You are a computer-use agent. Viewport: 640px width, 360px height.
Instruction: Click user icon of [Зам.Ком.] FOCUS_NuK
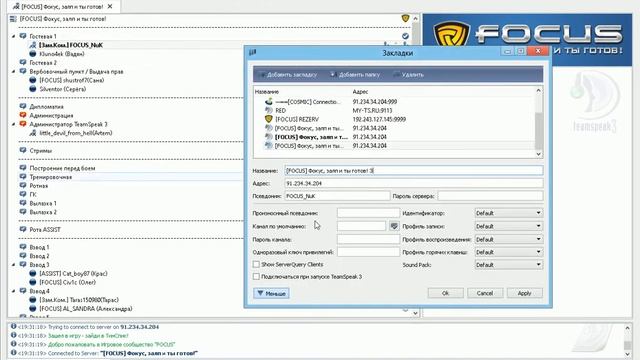coord(33,45)
